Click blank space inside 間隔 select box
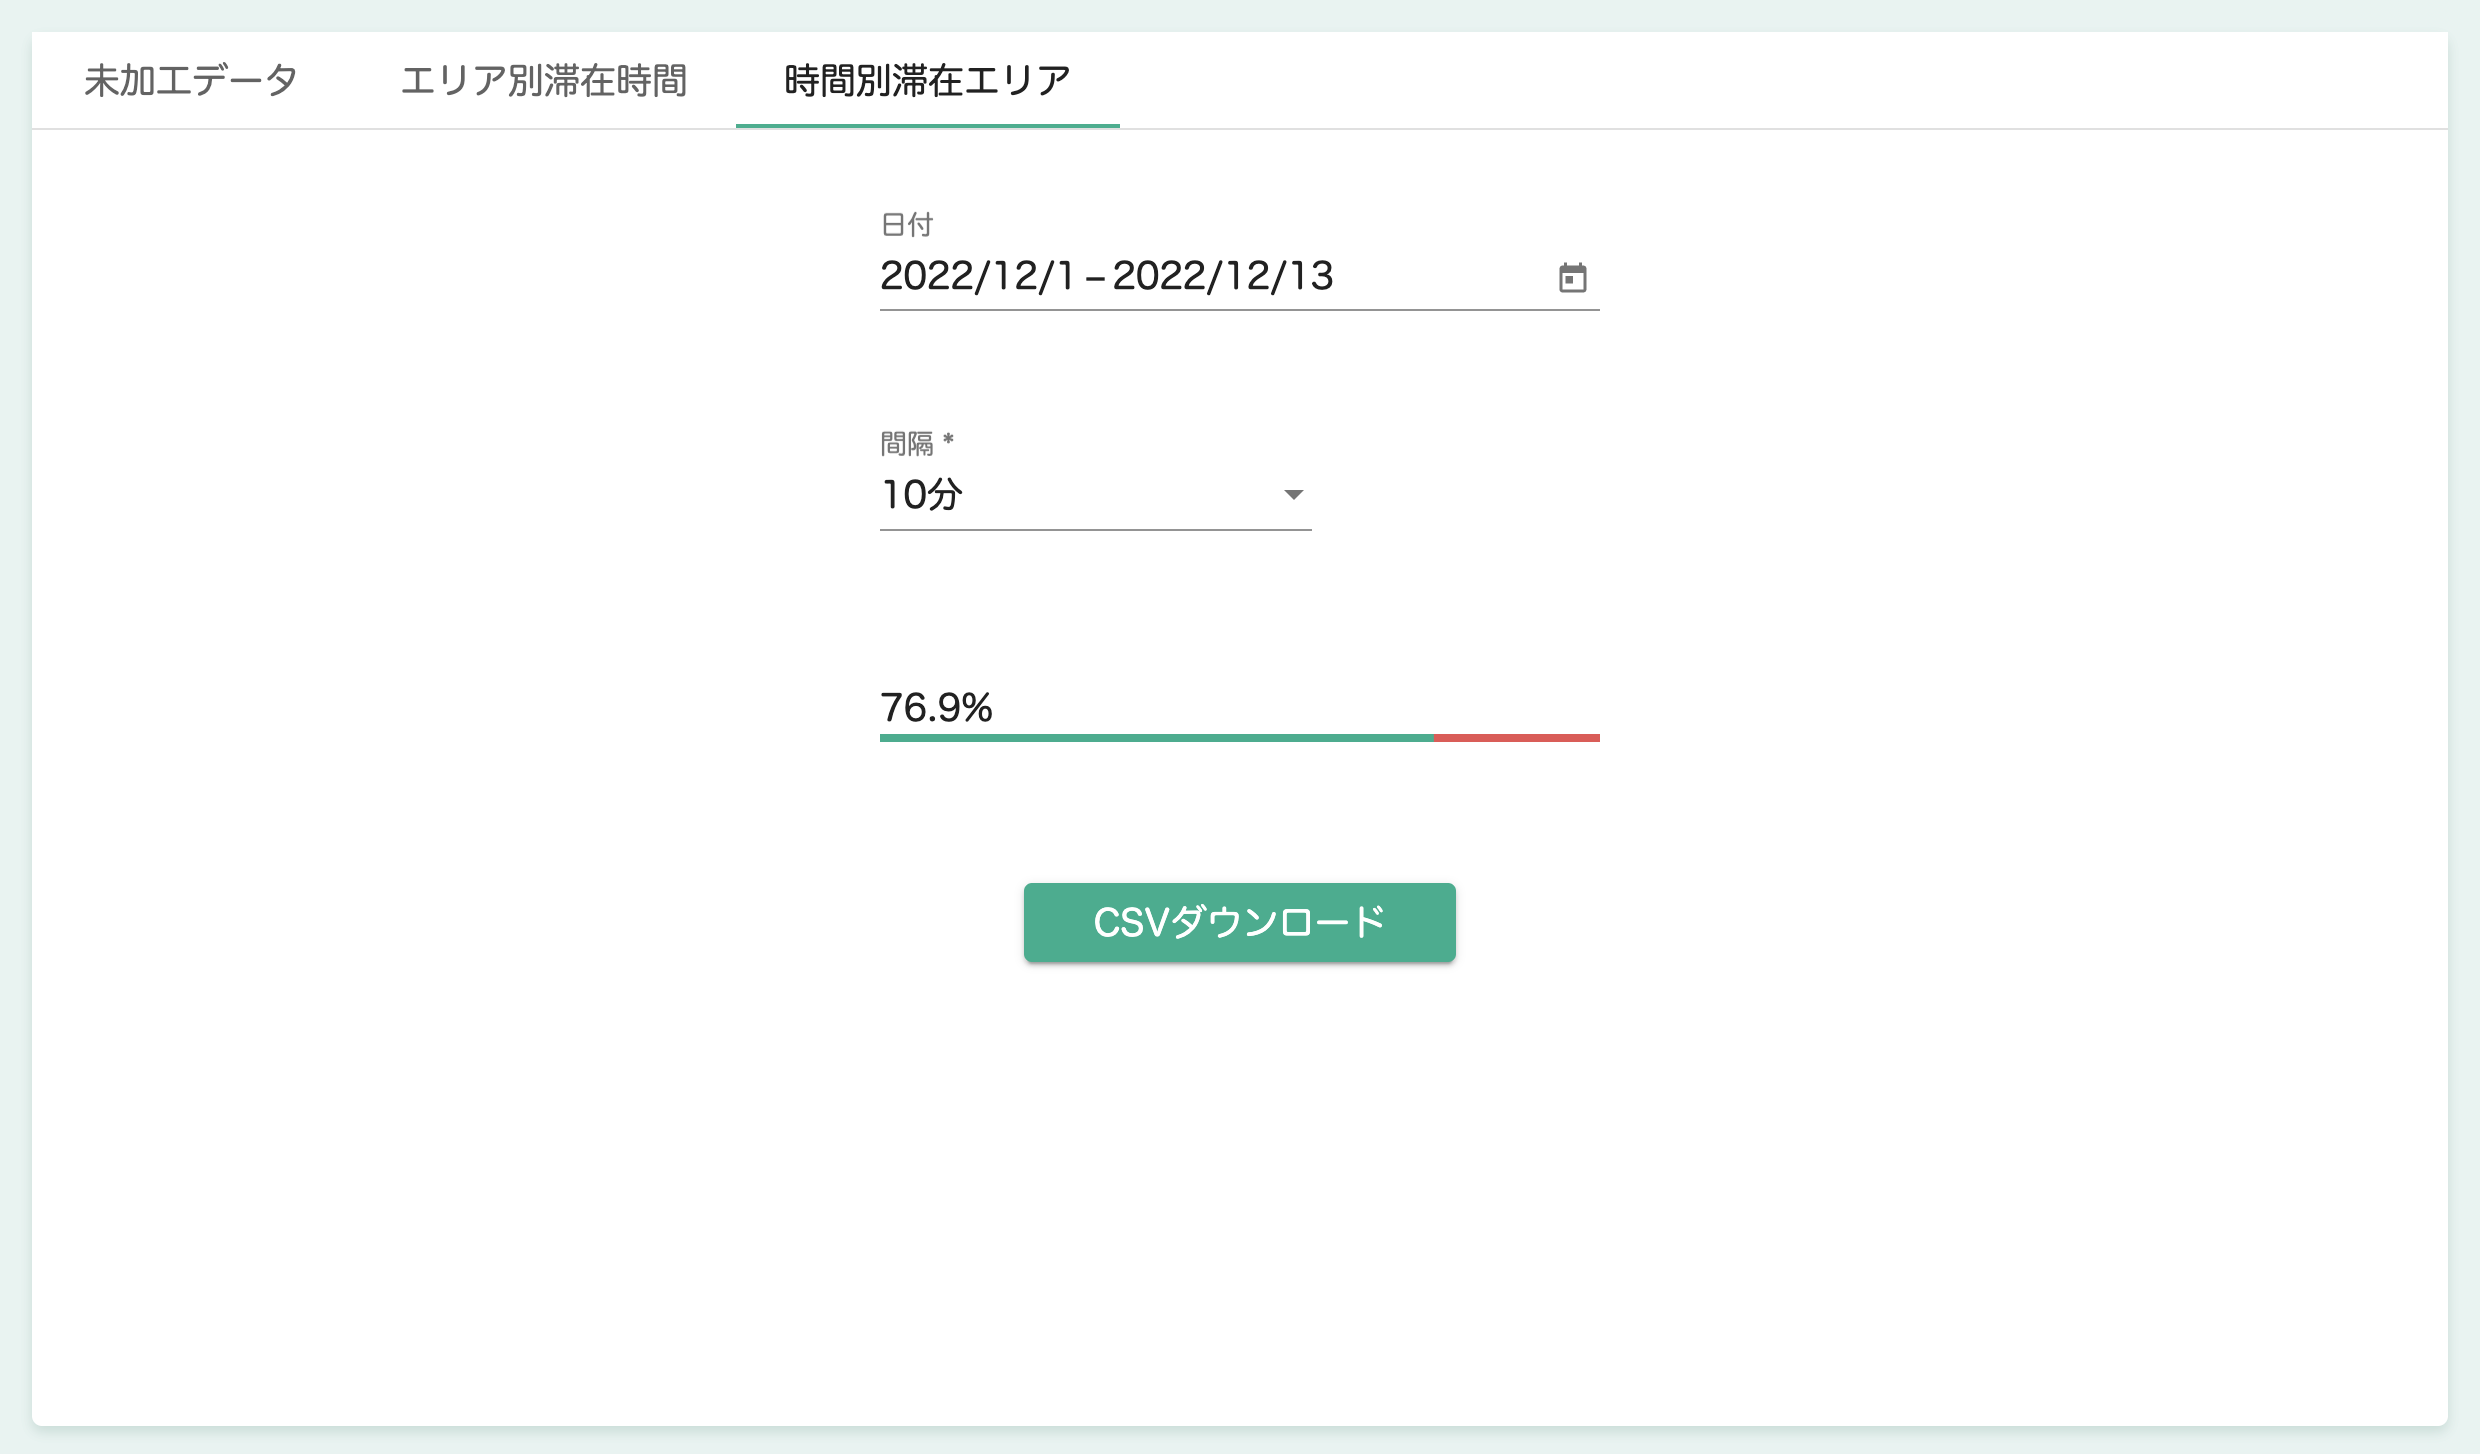 pos(1120,495)
